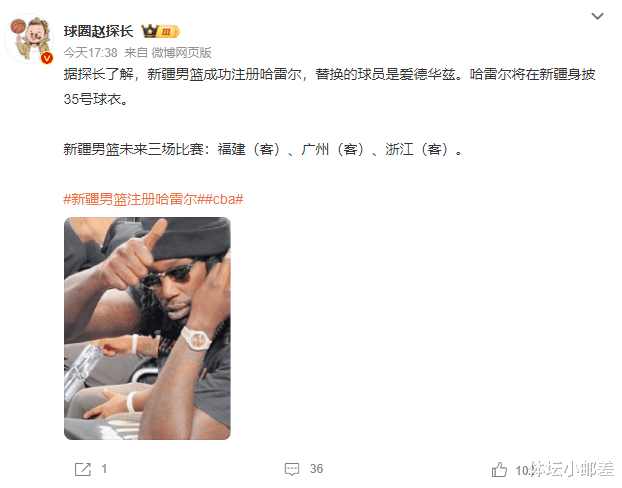Like the post with thumbs-up icon

coord(499,470)
